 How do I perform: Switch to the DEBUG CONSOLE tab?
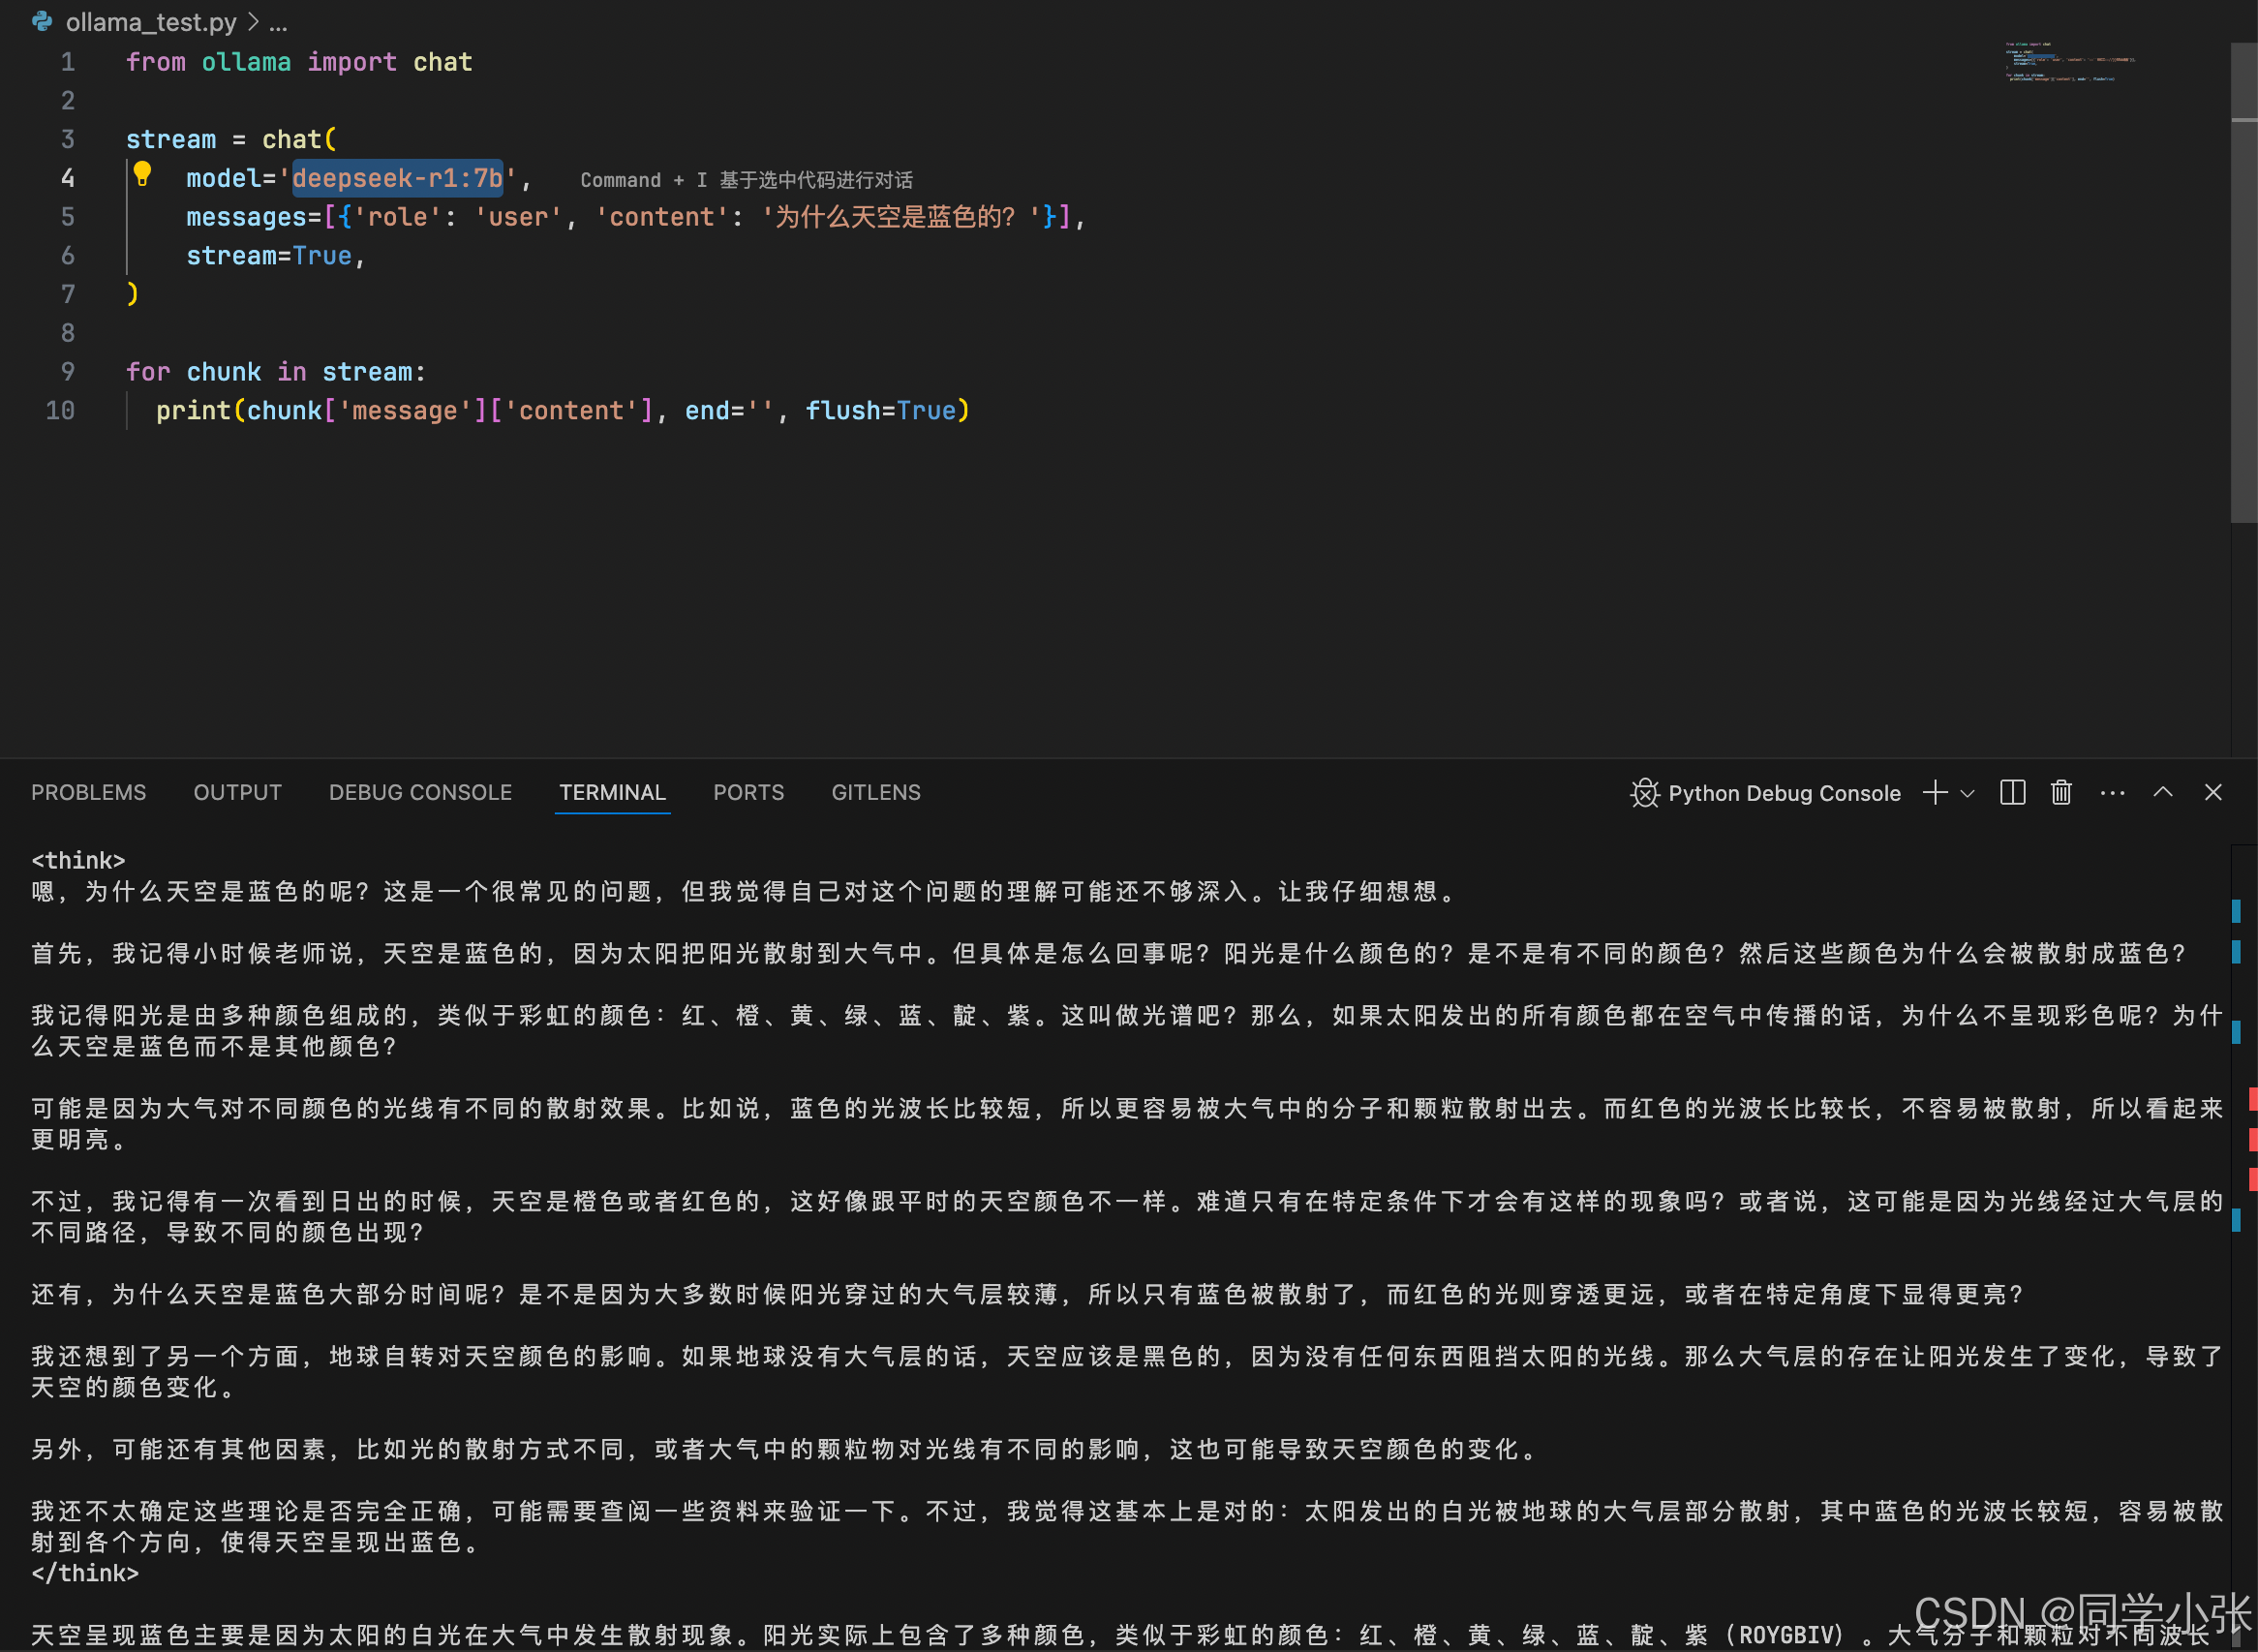pos(420,793)
